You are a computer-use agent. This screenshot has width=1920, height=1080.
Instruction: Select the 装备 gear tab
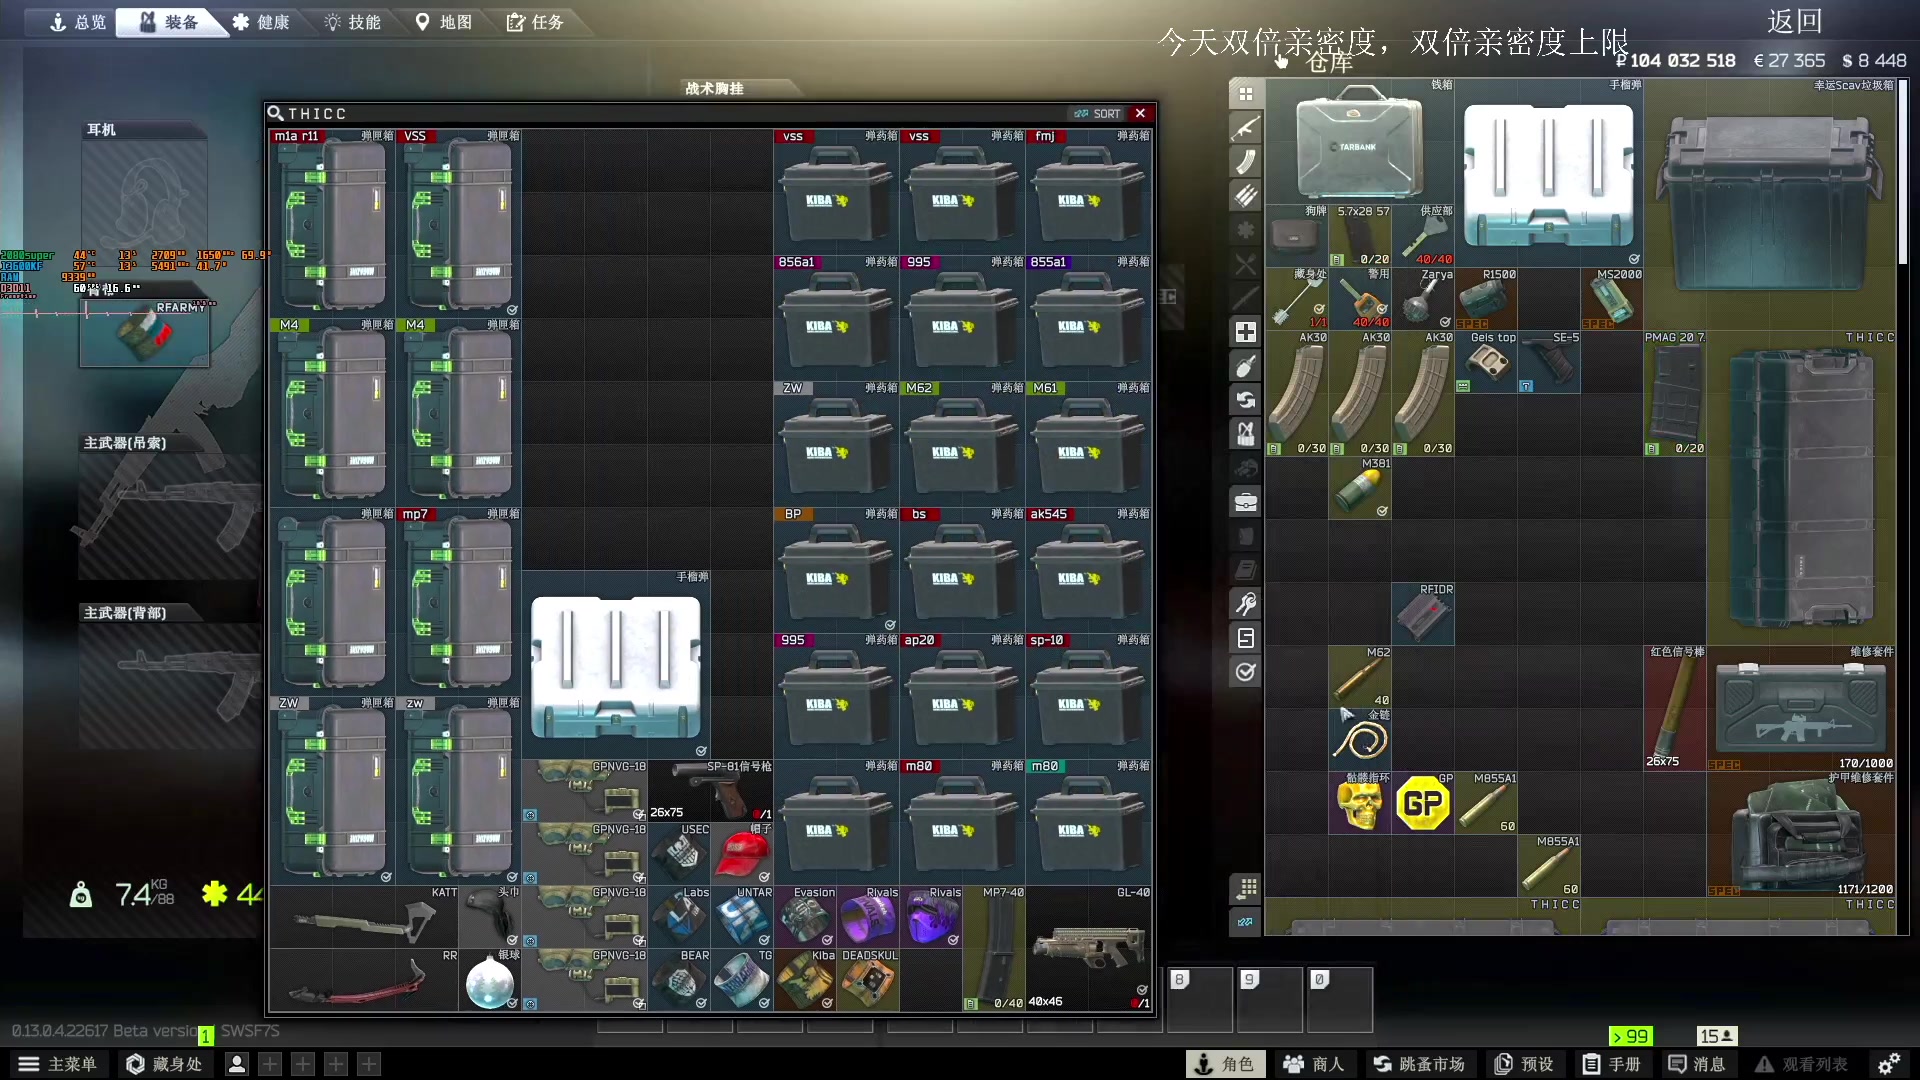click(x=169, y=22)
